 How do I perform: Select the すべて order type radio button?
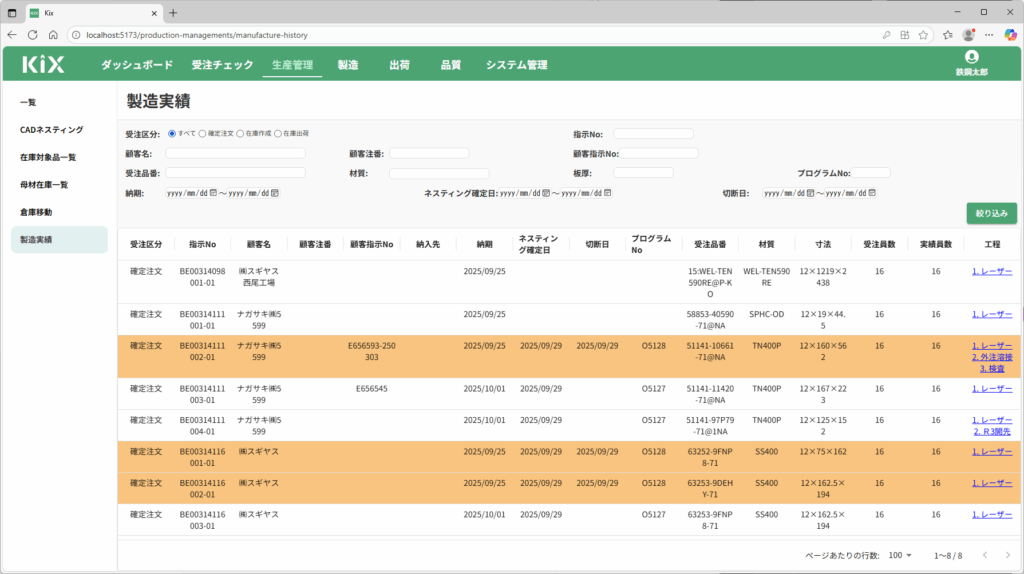[172, 133]
